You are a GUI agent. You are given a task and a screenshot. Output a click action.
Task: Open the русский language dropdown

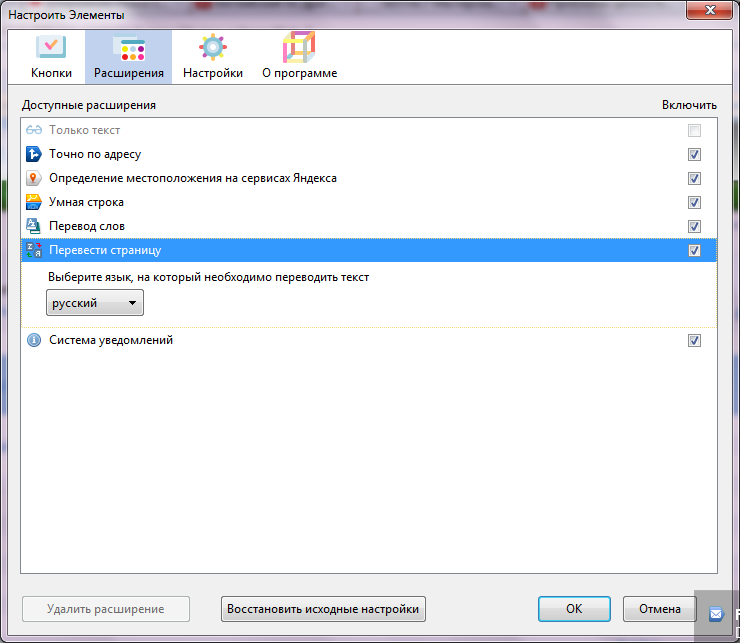(x=95, y=303)
